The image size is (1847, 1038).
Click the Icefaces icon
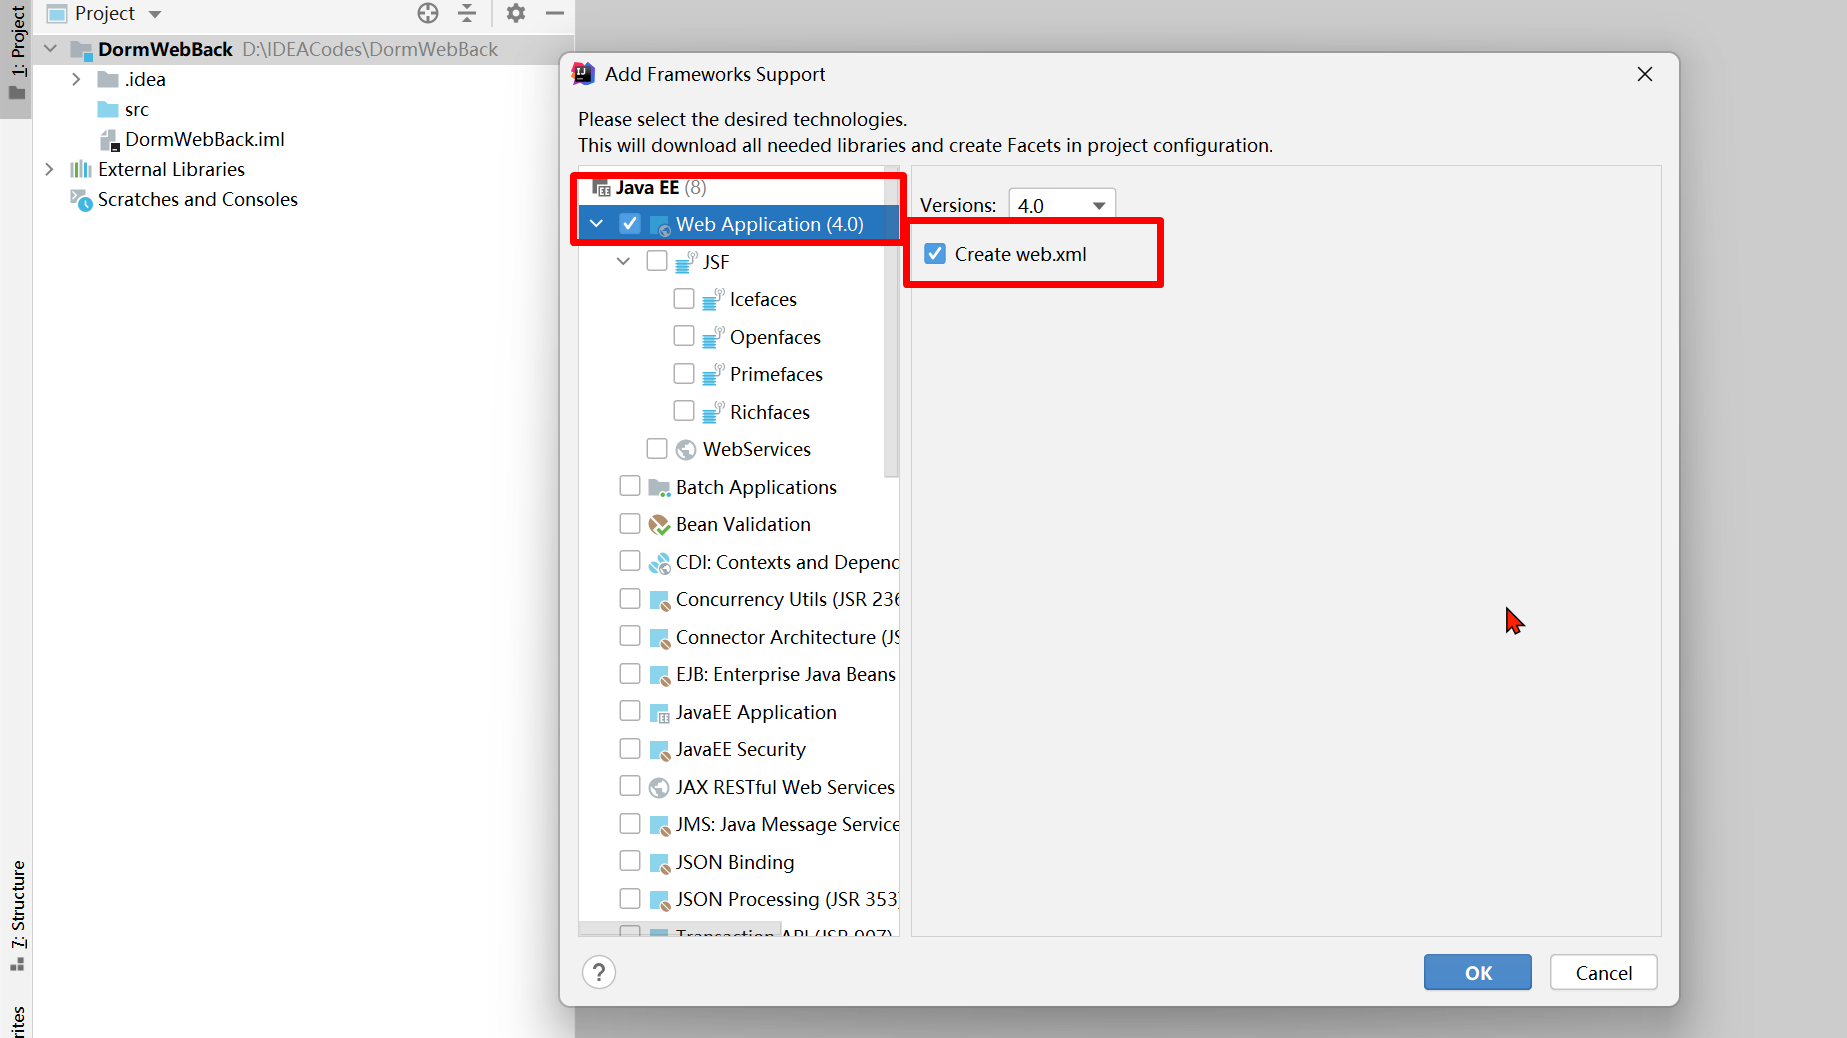pyautogui.click(x=713, y=299)
